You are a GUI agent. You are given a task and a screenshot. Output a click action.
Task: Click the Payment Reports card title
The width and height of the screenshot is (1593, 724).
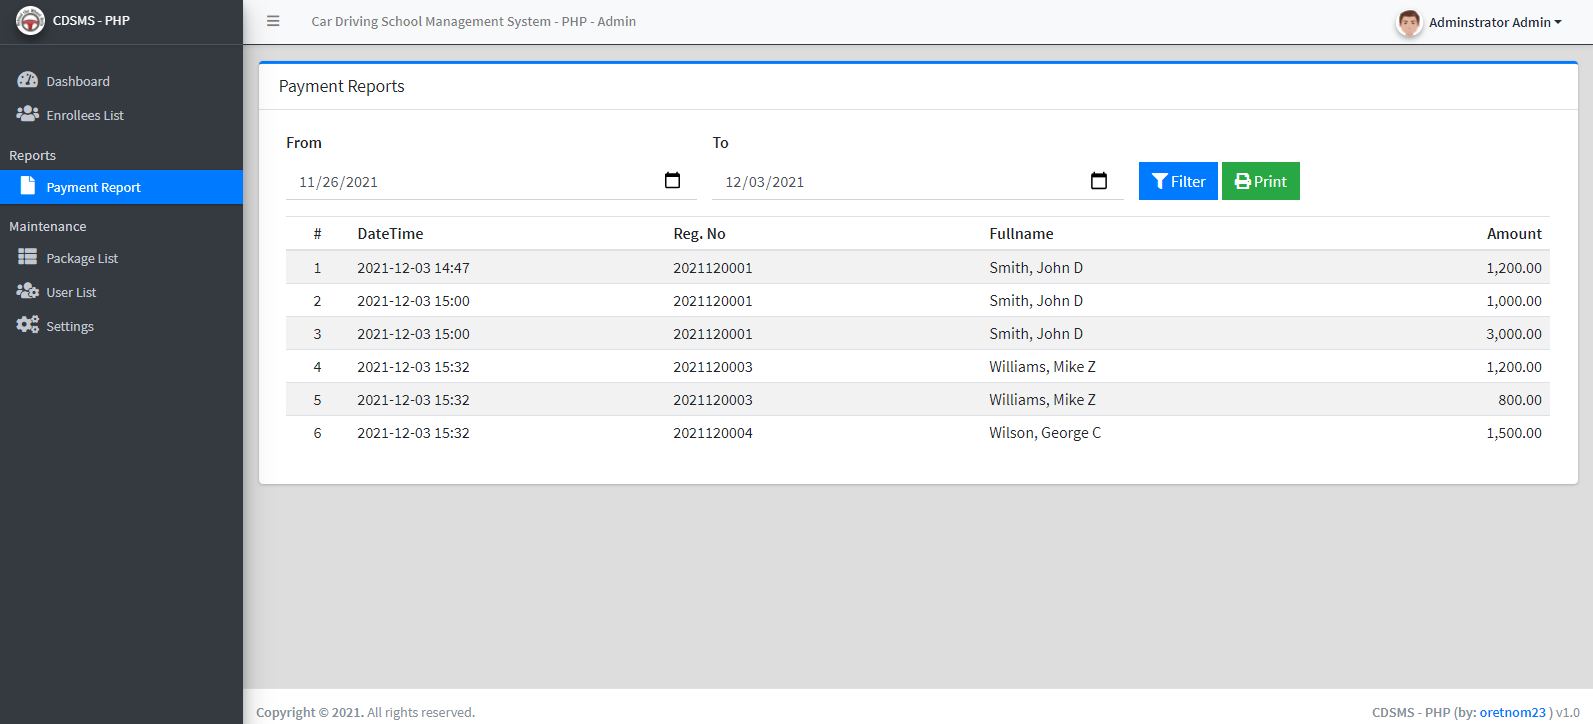pyautogui.click(x=341, y=86)
